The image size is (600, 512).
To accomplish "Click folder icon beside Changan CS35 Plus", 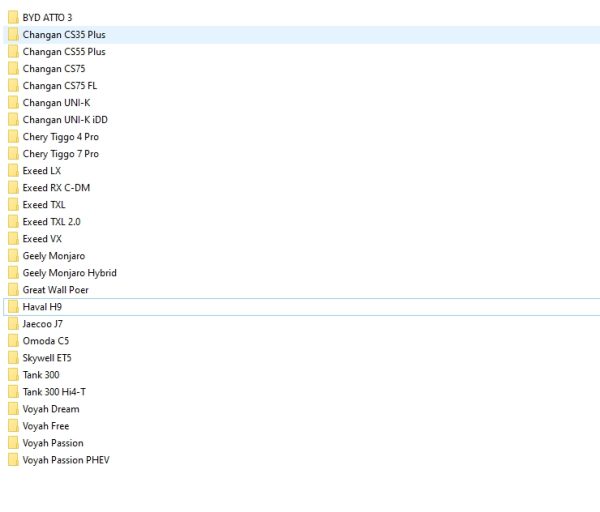I will click(13, 34).
